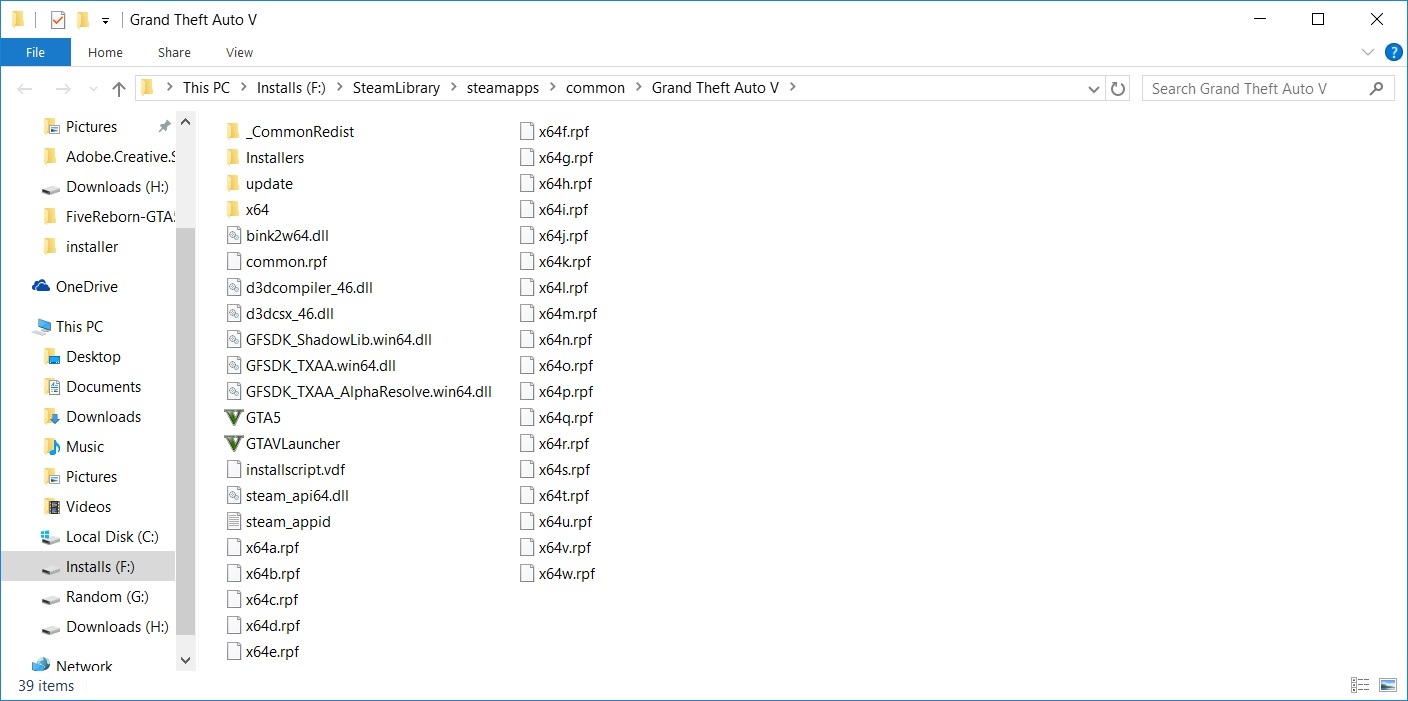
Task: Select the steam_appid text file icon
Action: pyautogui.click(x=234, y=522)
